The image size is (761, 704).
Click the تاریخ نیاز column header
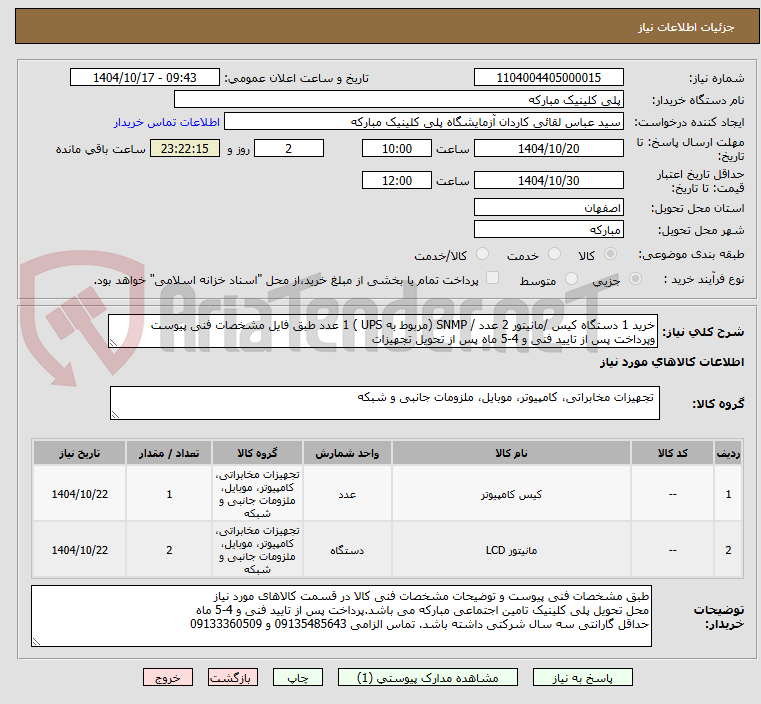tap(80, 453)
